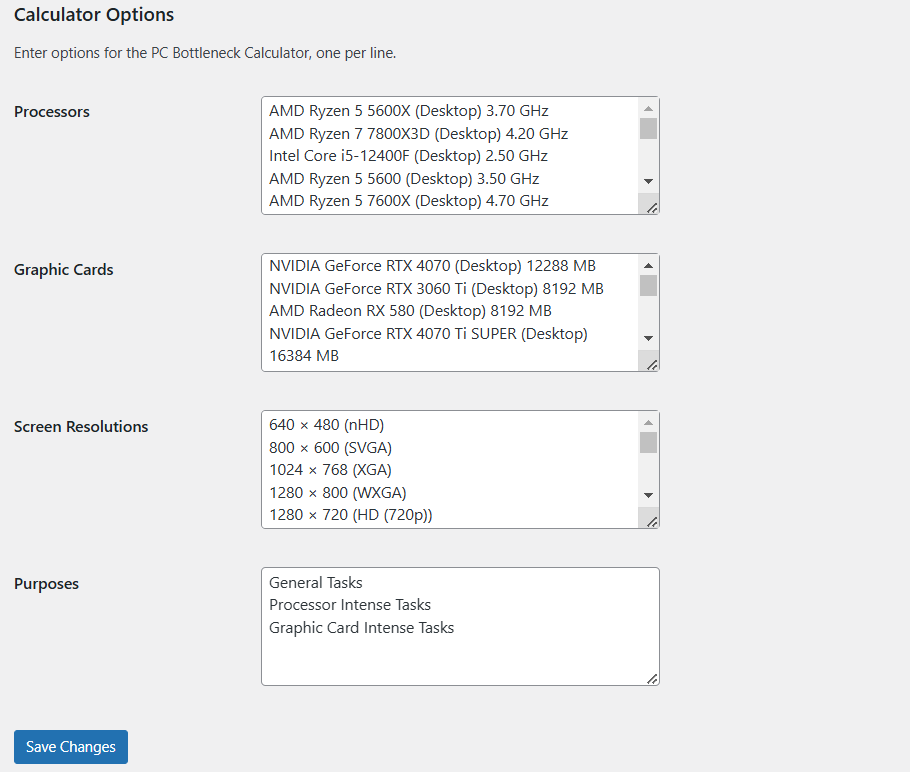The image size is (910, 772).
Task: Place cursor on AMD Ryzen 5 5600X line
Action: [409, 111]
